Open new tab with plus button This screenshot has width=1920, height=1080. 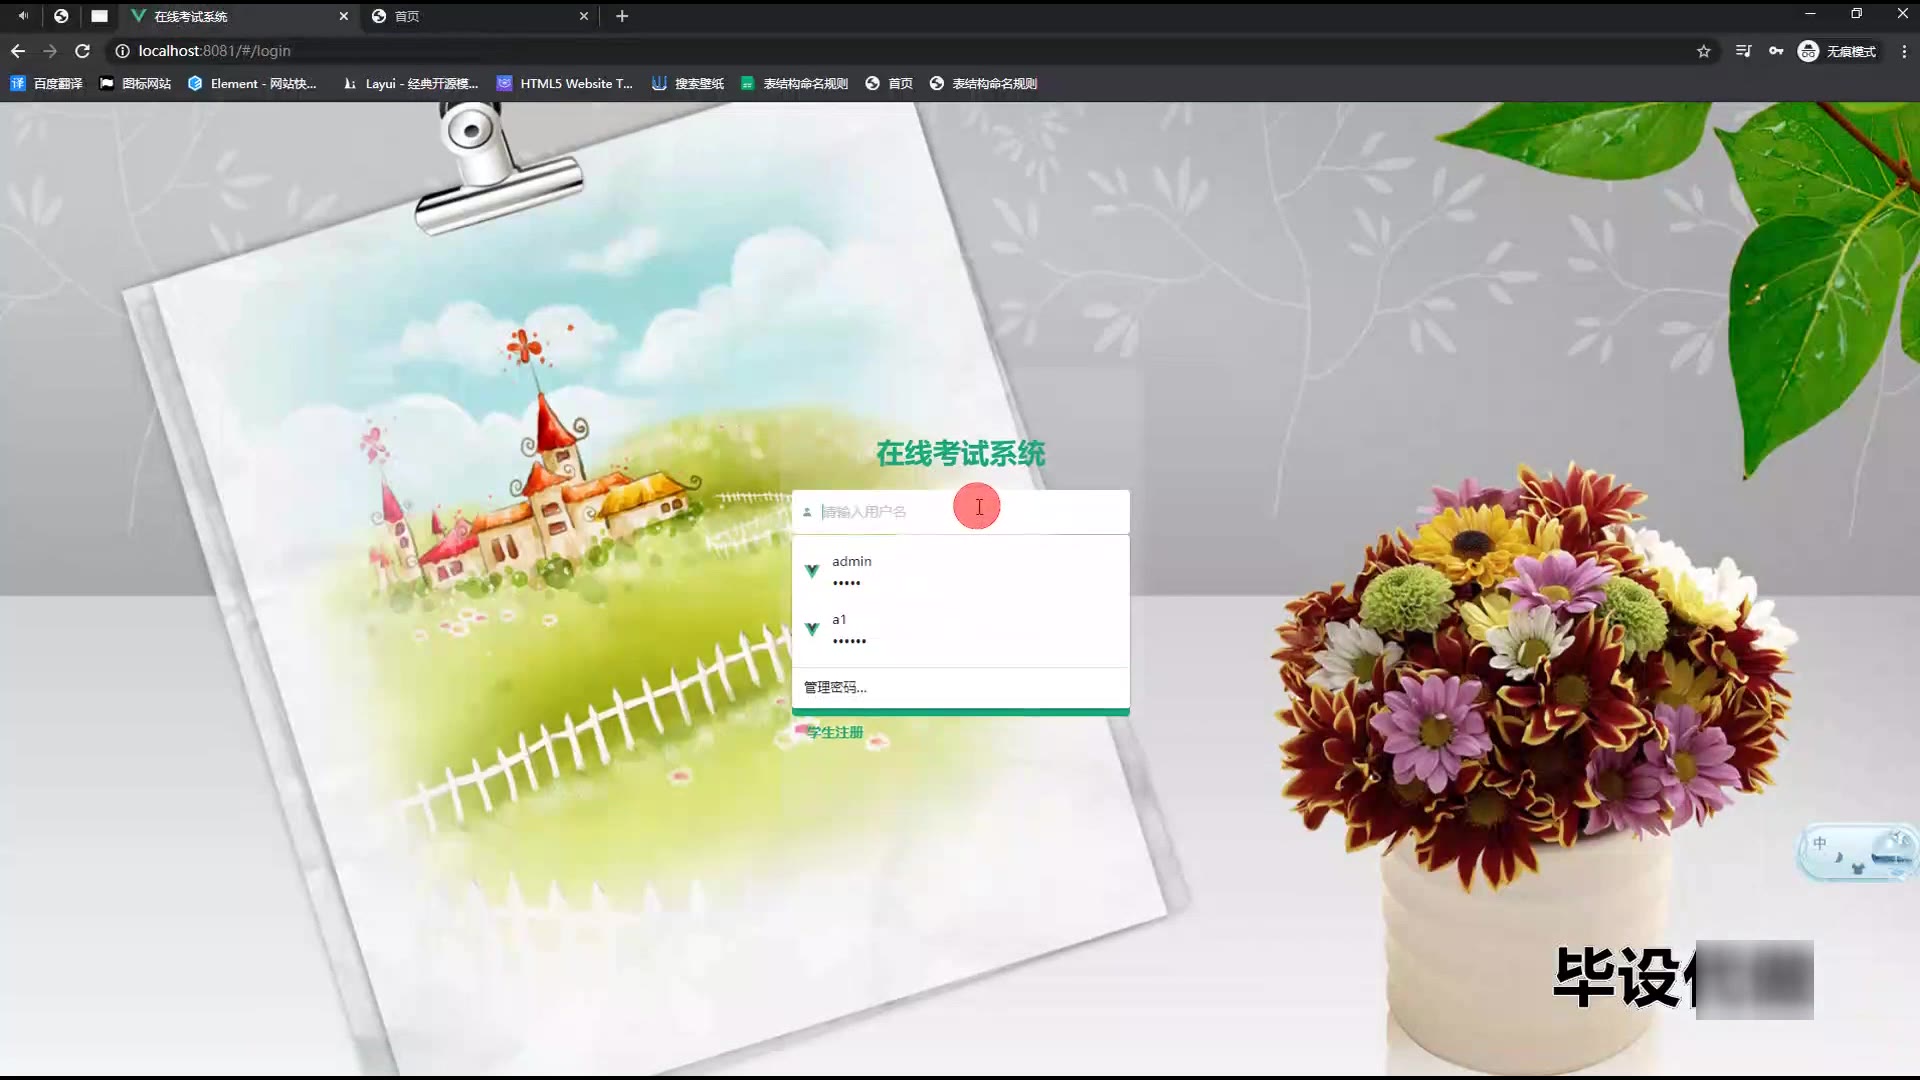pyautogui.click(x=622, y=16)
